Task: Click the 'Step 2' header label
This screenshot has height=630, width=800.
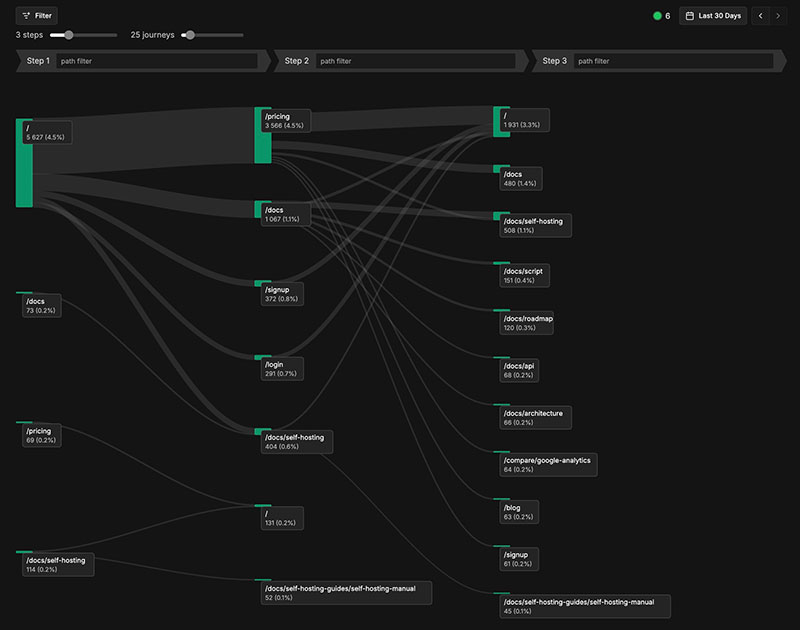Action: pyautogui.click(x=296, y=61)
